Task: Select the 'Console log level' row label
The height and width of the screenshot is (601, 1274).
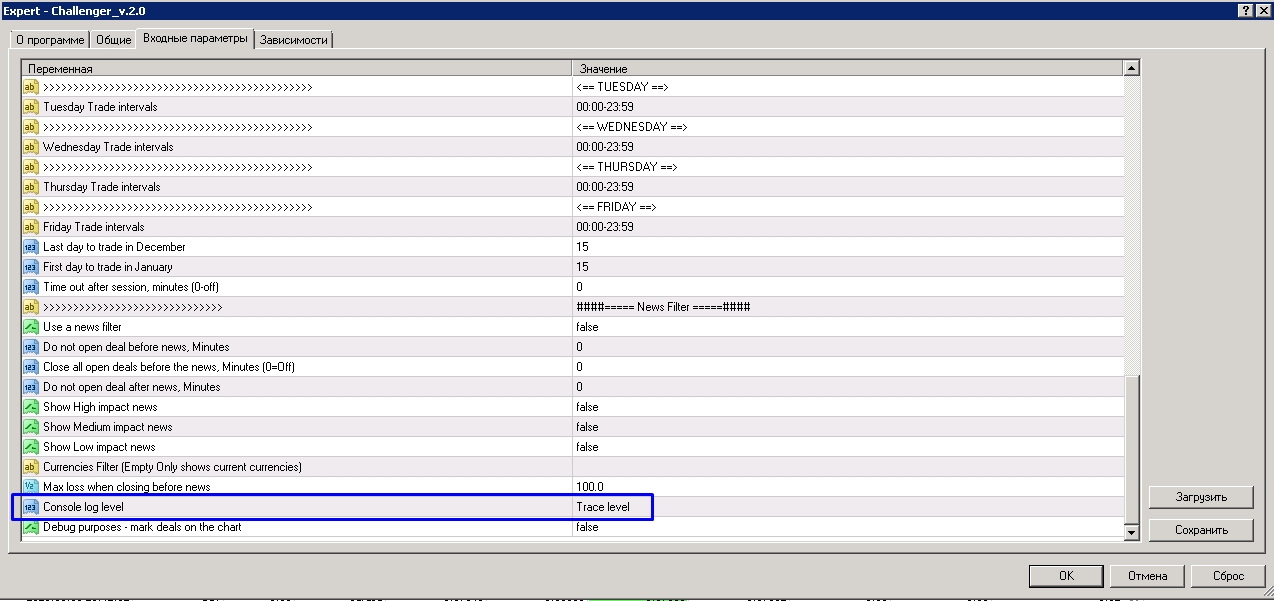Action: (83, 507)
